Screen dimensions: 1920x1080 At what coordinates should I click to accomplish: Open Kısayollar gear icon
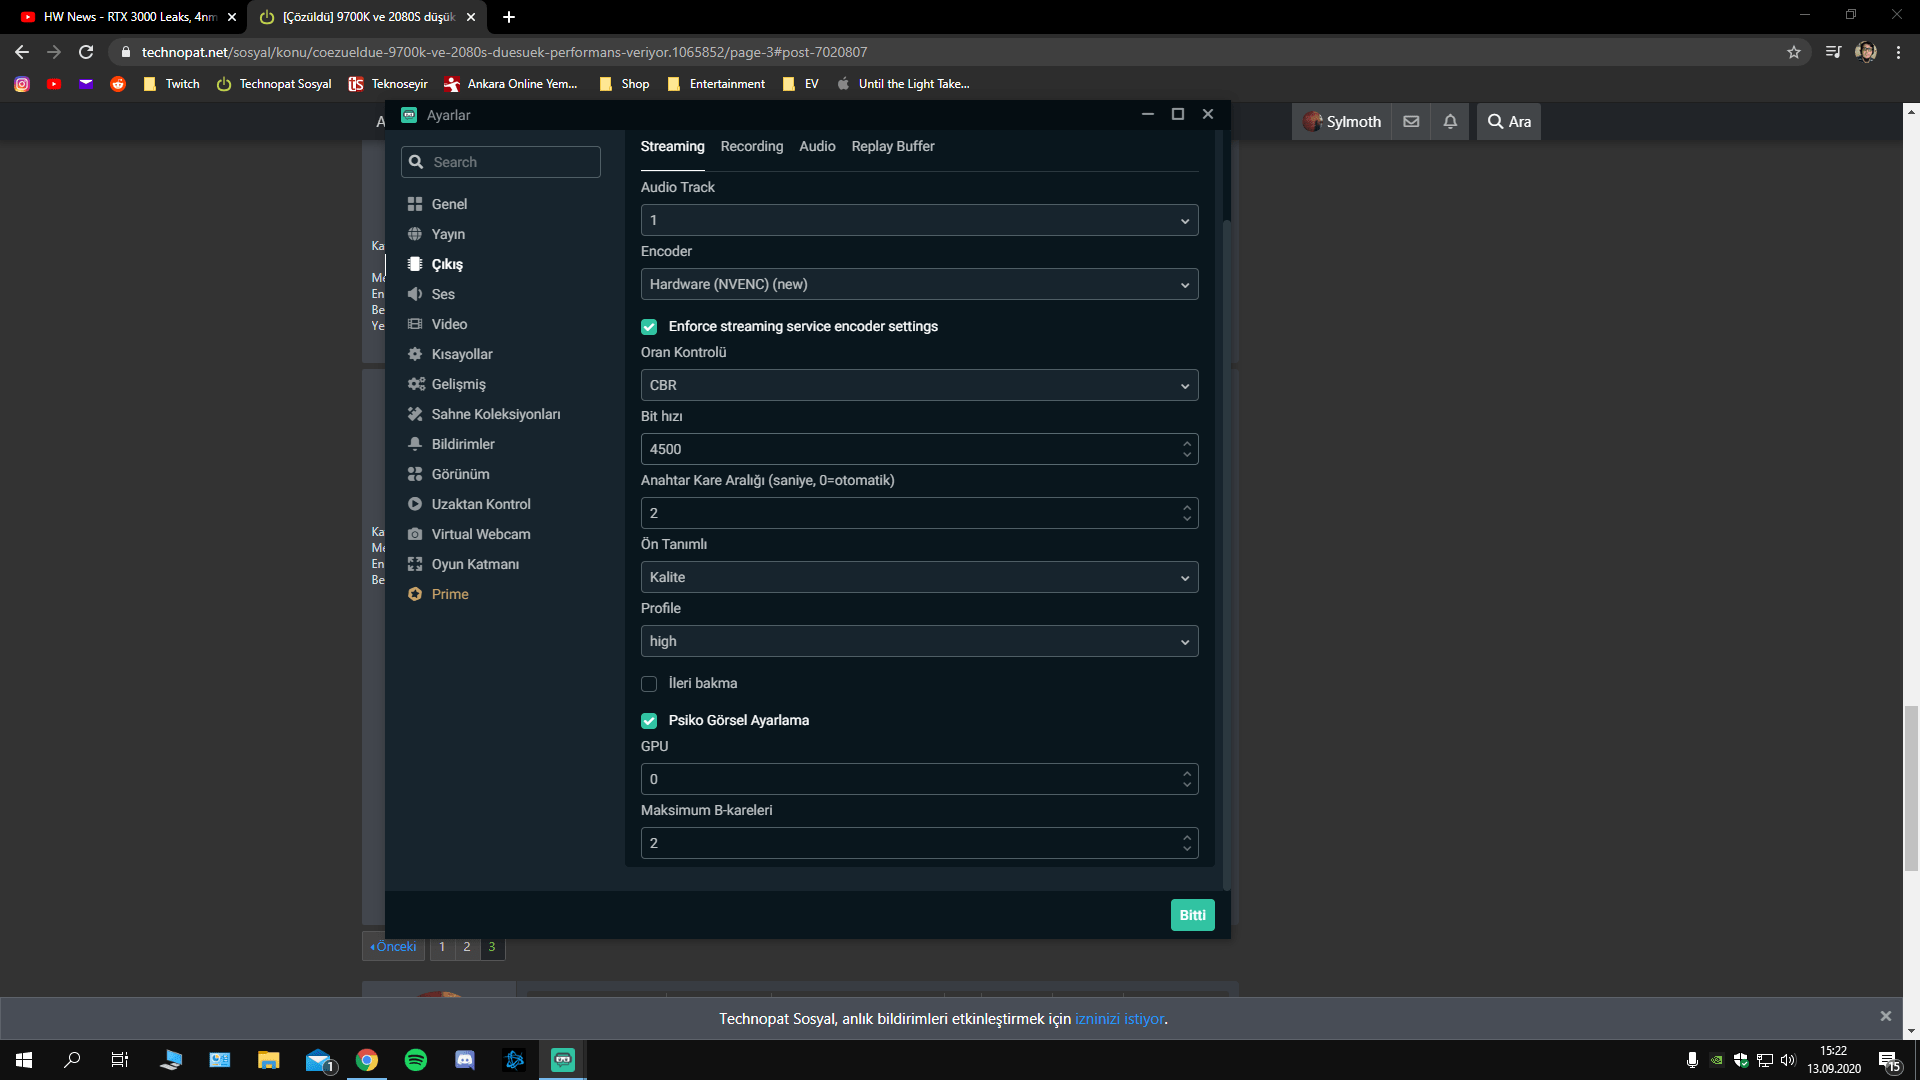(415, 354)
